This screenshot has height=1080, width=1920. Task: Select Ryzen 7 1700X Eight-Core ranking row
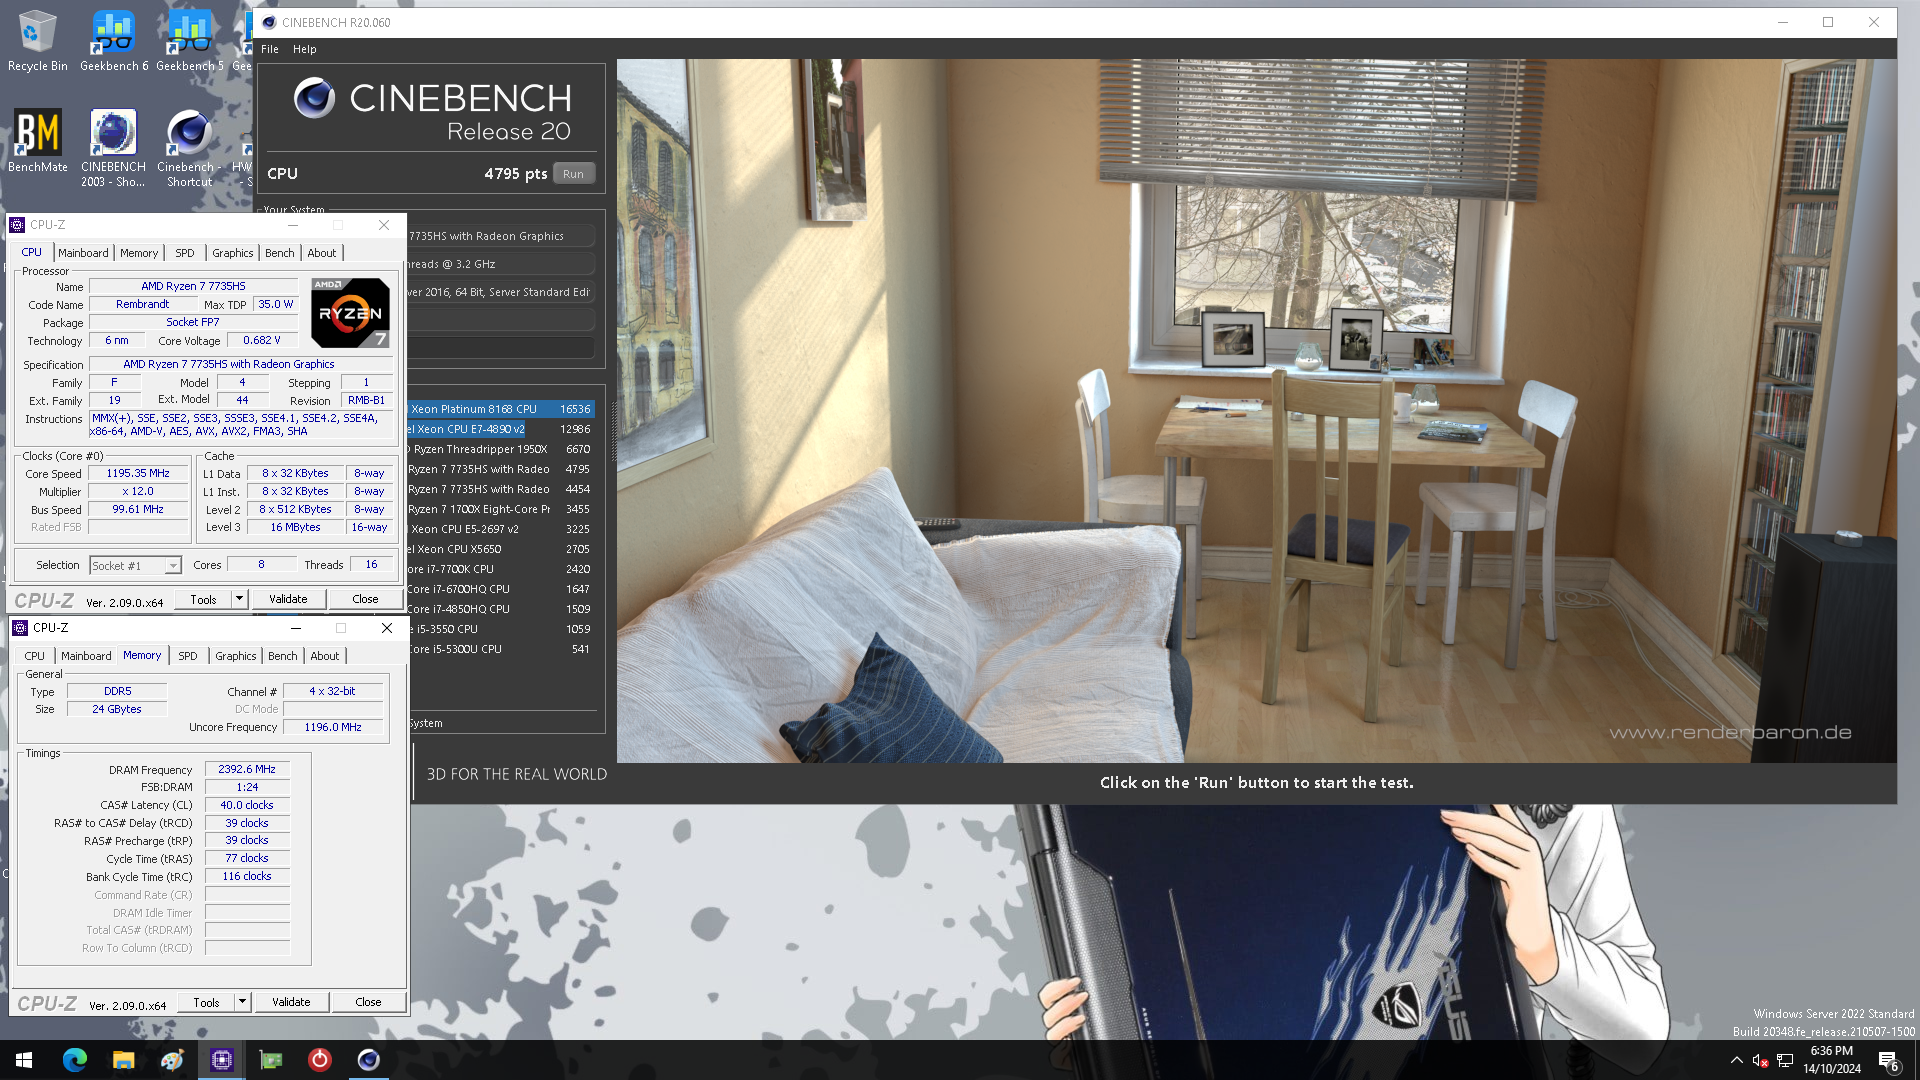(x=500, y=509)
